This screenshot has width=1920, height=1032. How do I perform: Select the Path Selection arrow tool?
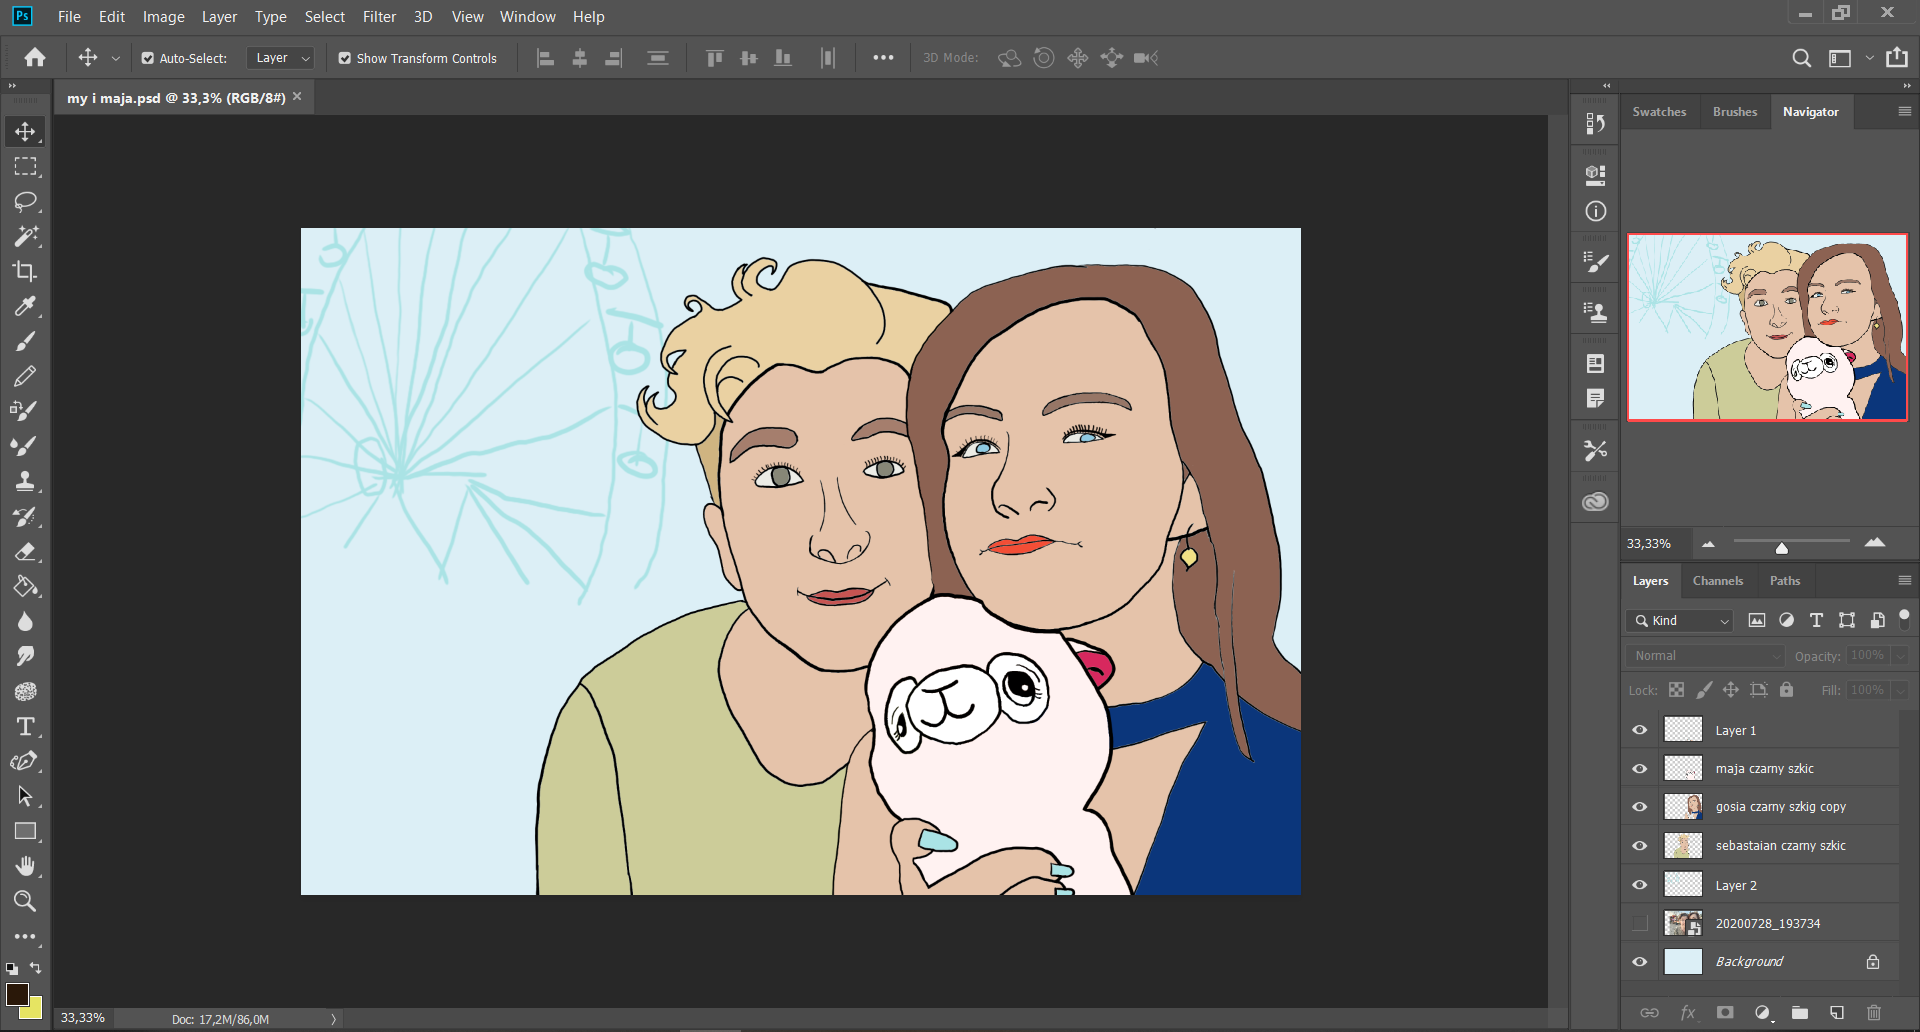tap(25, 796)
